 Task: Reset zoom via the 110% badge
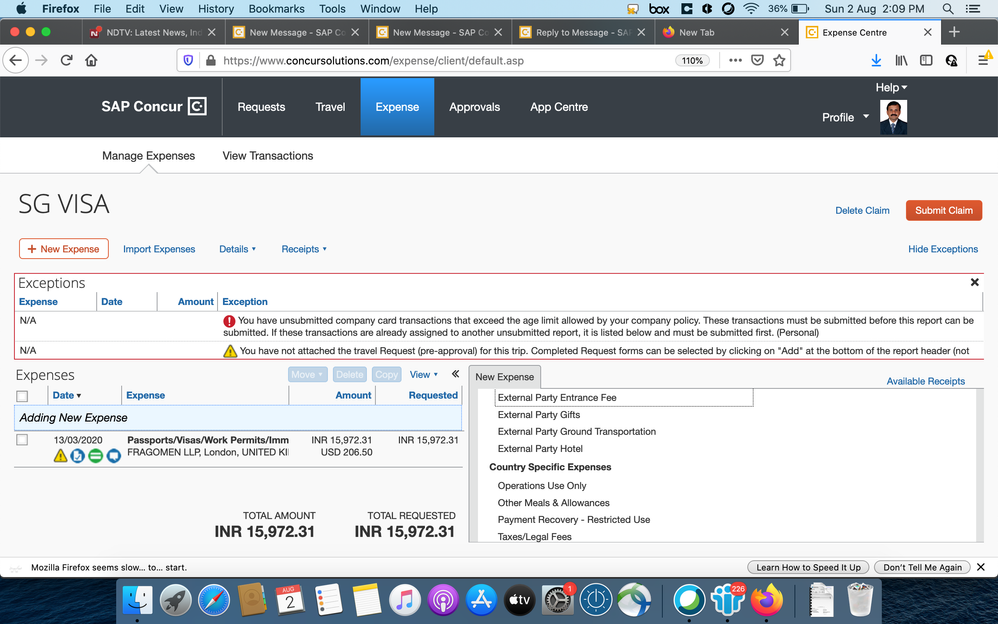pos(692,60)
